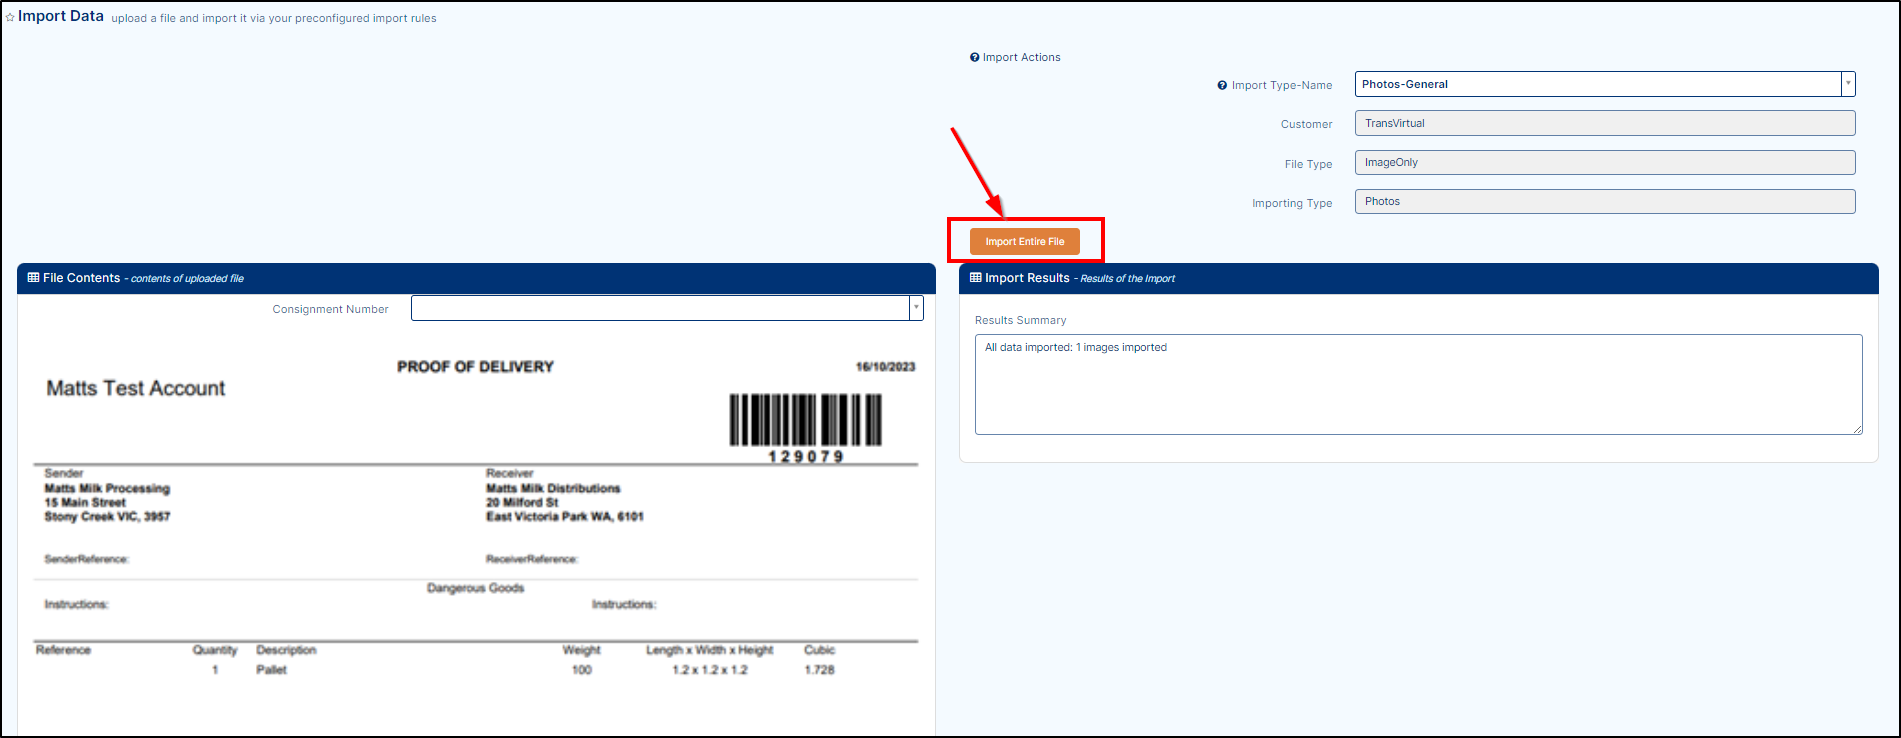Viewport: 1901px width, 738px height.
Task: Click the grid icon in File Contents header
Action: click(x=33, y=278)
